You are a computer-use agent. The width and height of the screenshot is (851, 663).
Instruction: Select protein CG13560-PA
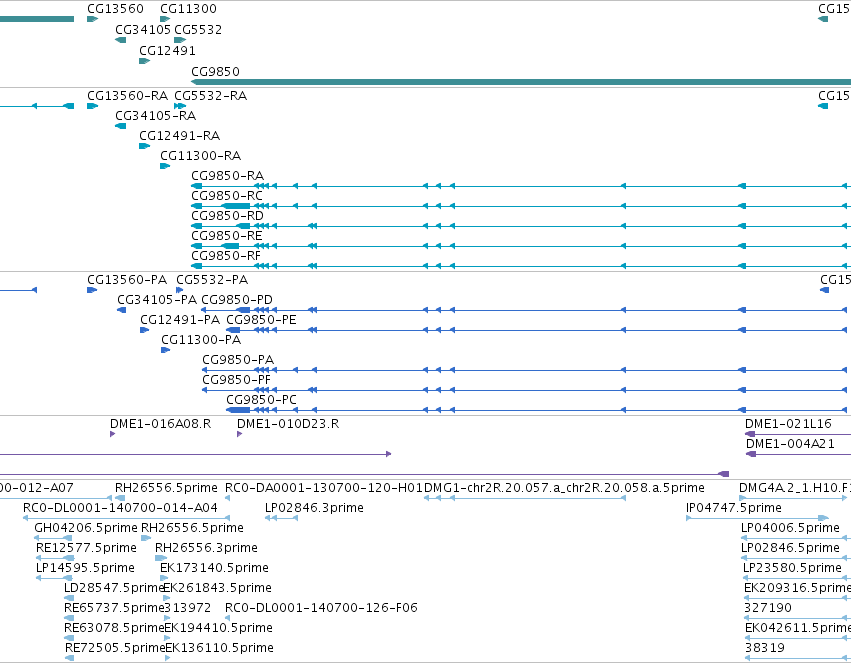click(127, 280)
